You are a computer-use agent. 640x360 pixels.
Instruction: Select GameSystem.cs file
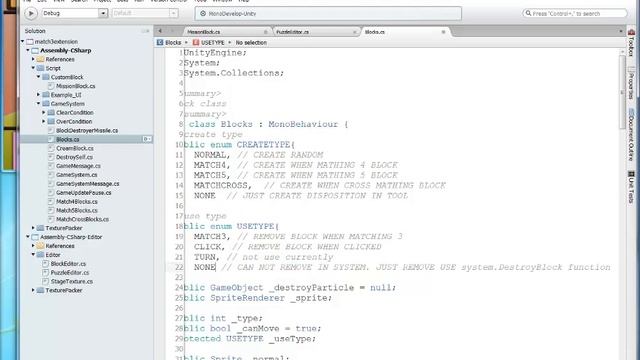pyautogui.click(x=76, y=175)
